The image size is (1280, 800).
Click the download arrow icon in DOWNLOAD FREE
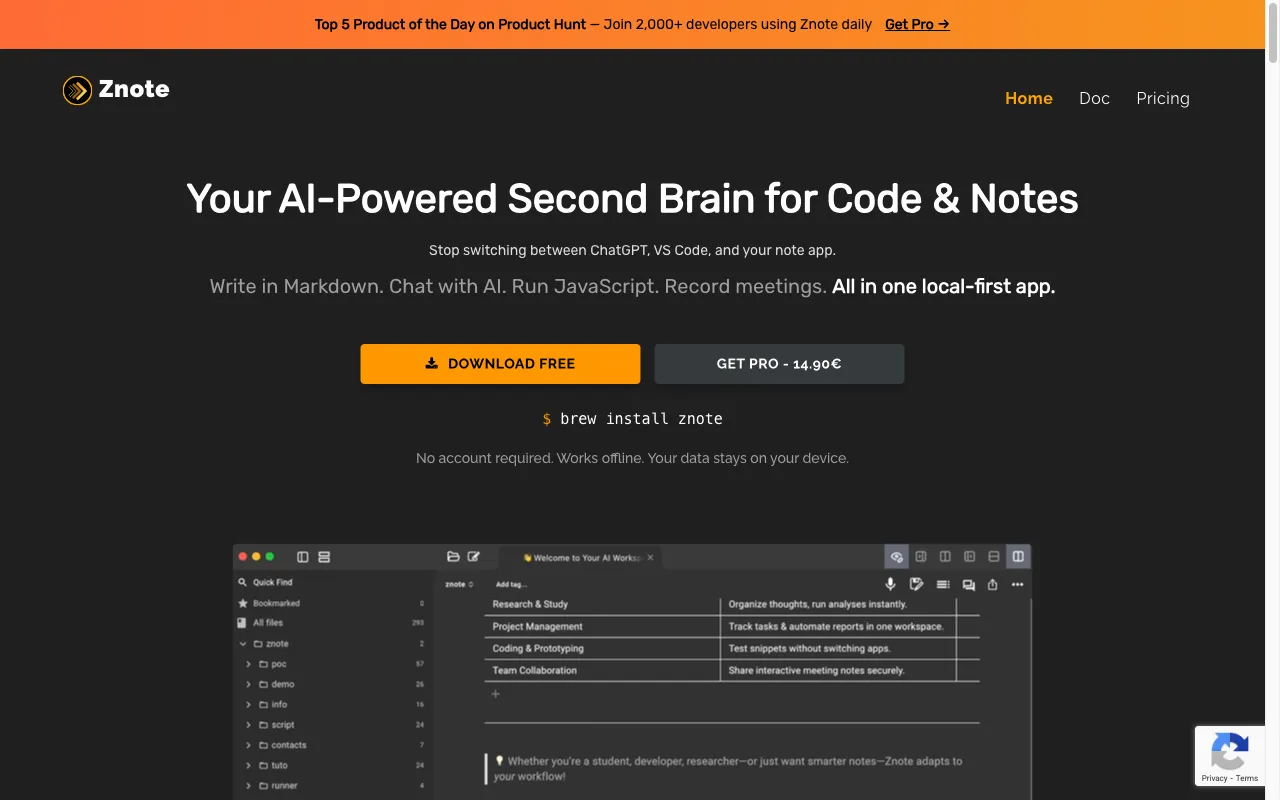(x=432, y=364)
